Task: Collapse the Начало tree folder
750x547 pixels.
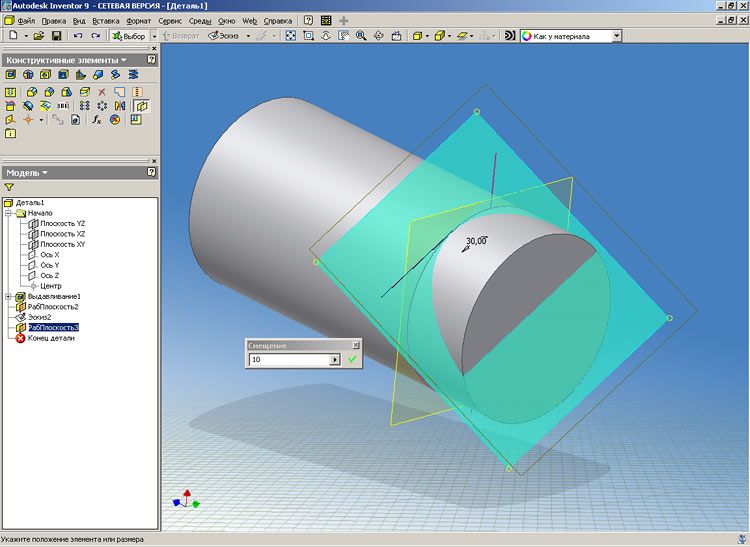Action: (8, 213)
